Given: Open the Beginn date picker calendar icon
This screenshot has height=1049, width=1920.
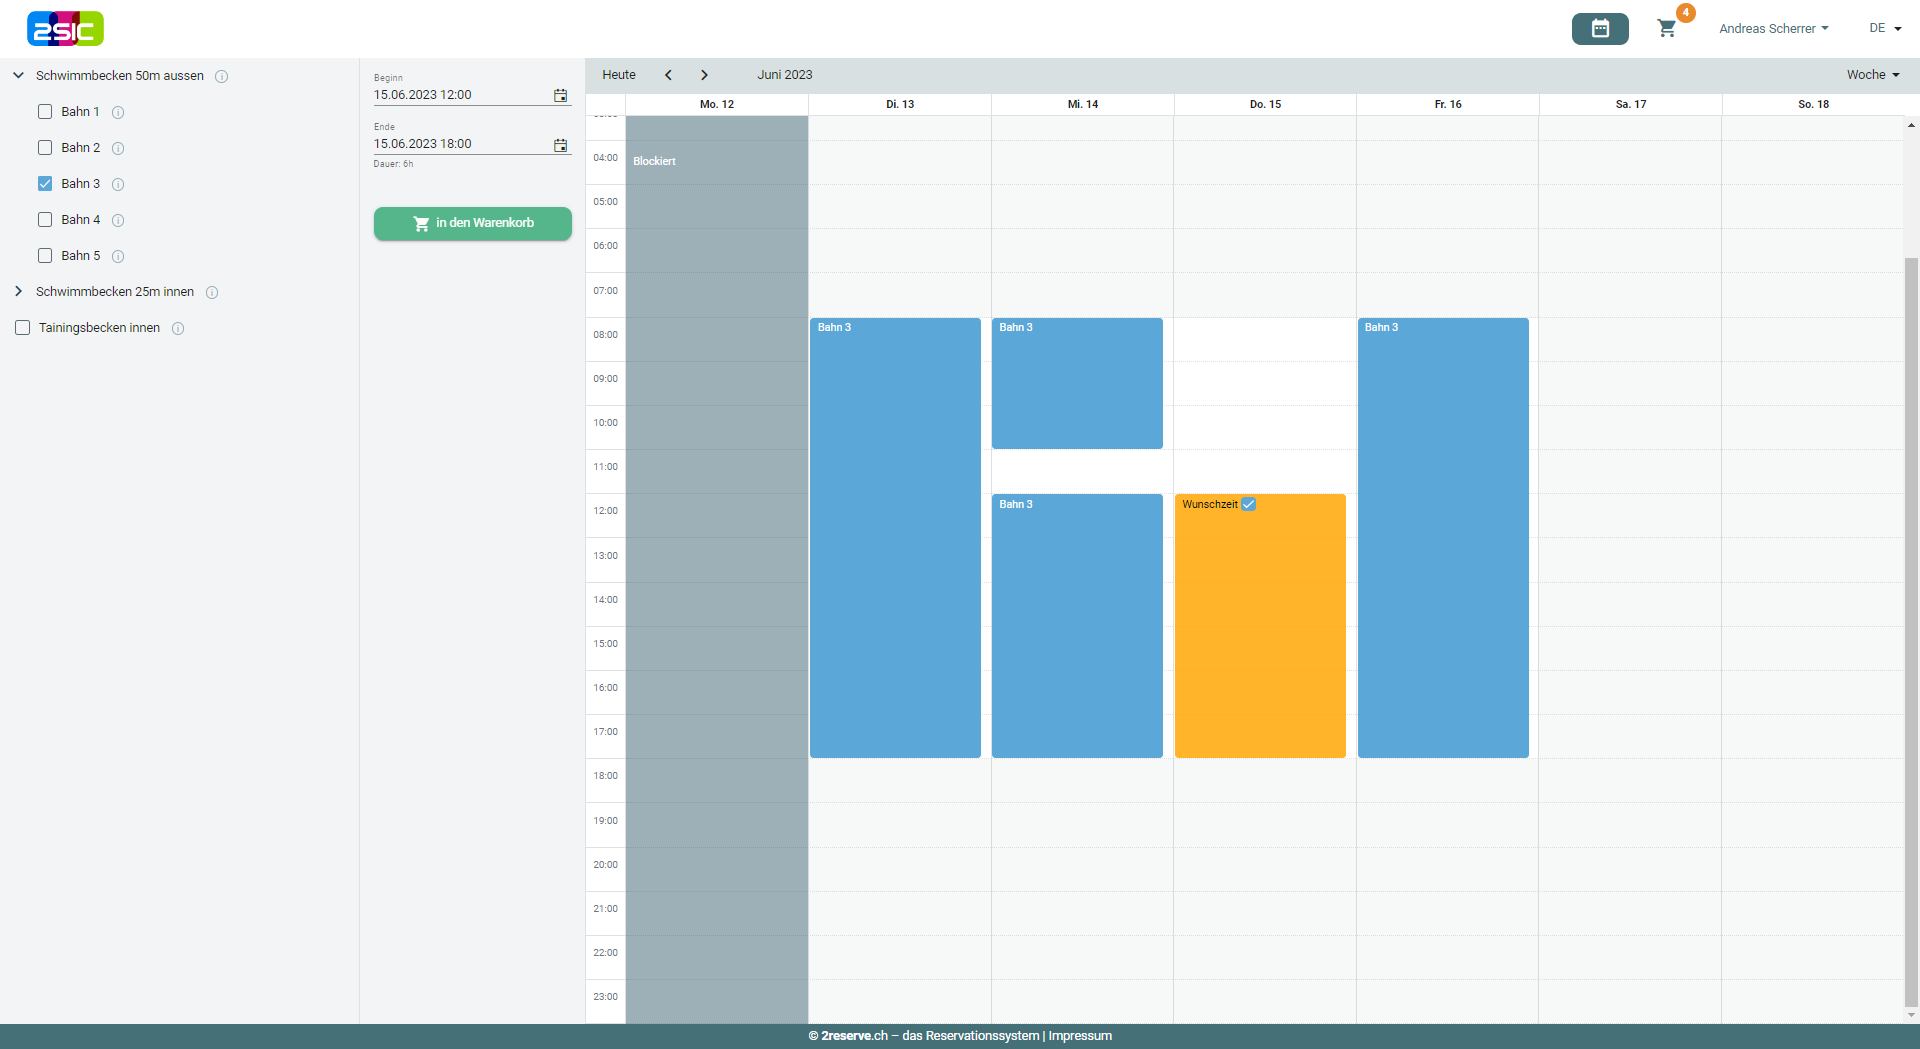Looking at the screenshot, I should [x=560, y=95].
